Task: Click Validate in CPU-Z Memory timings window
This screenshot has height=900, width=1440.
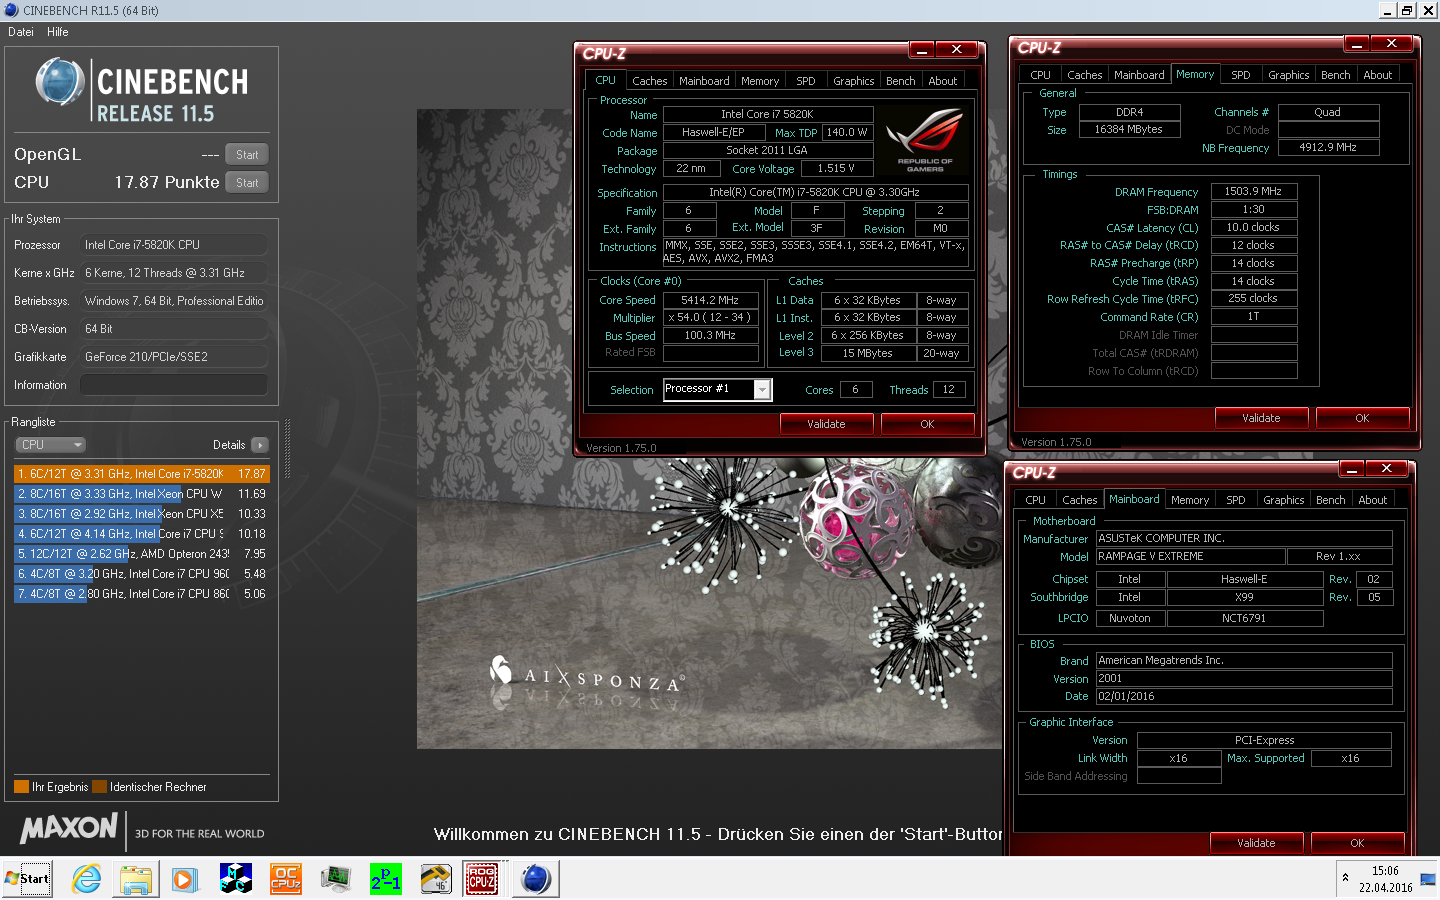Action: click(x=1261, y=418)
